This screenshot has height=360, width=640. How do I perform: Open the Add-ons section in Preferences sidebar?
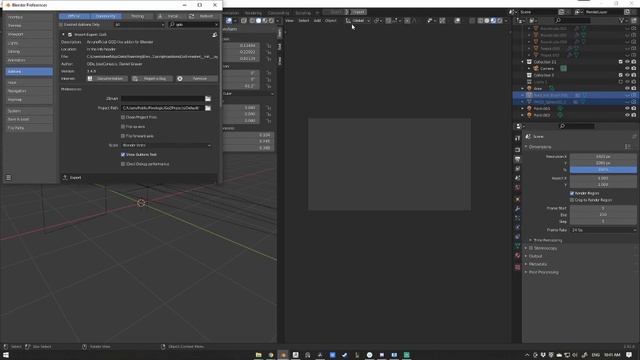point(29,71)
